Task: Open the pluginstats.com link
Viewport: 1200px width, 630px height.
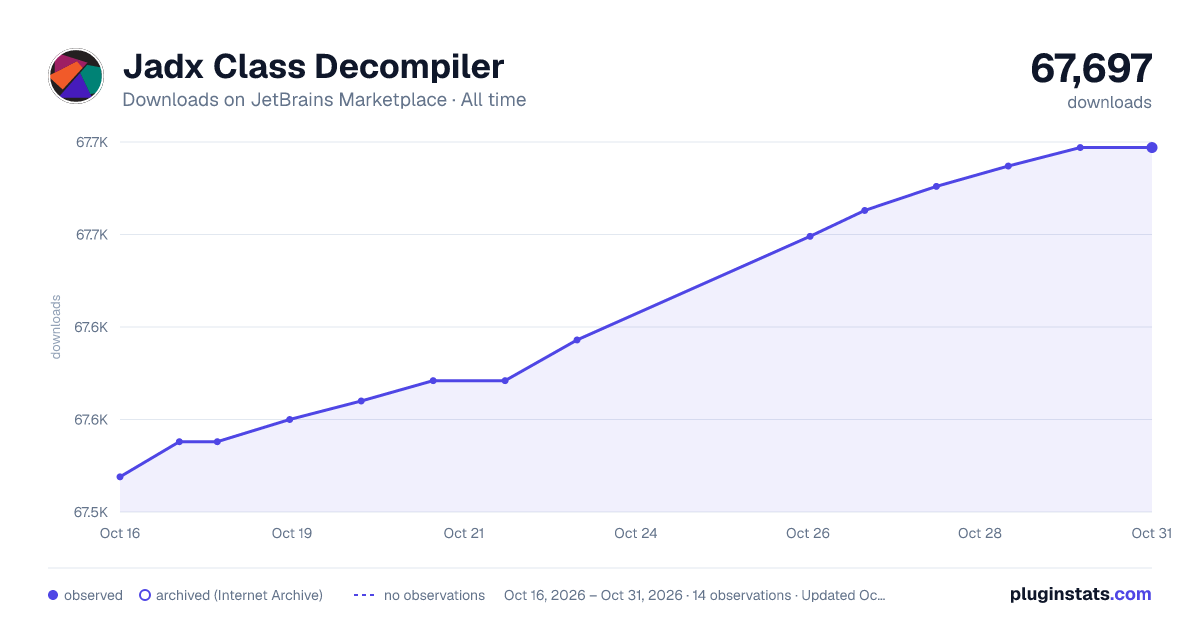Action: 1081,594
